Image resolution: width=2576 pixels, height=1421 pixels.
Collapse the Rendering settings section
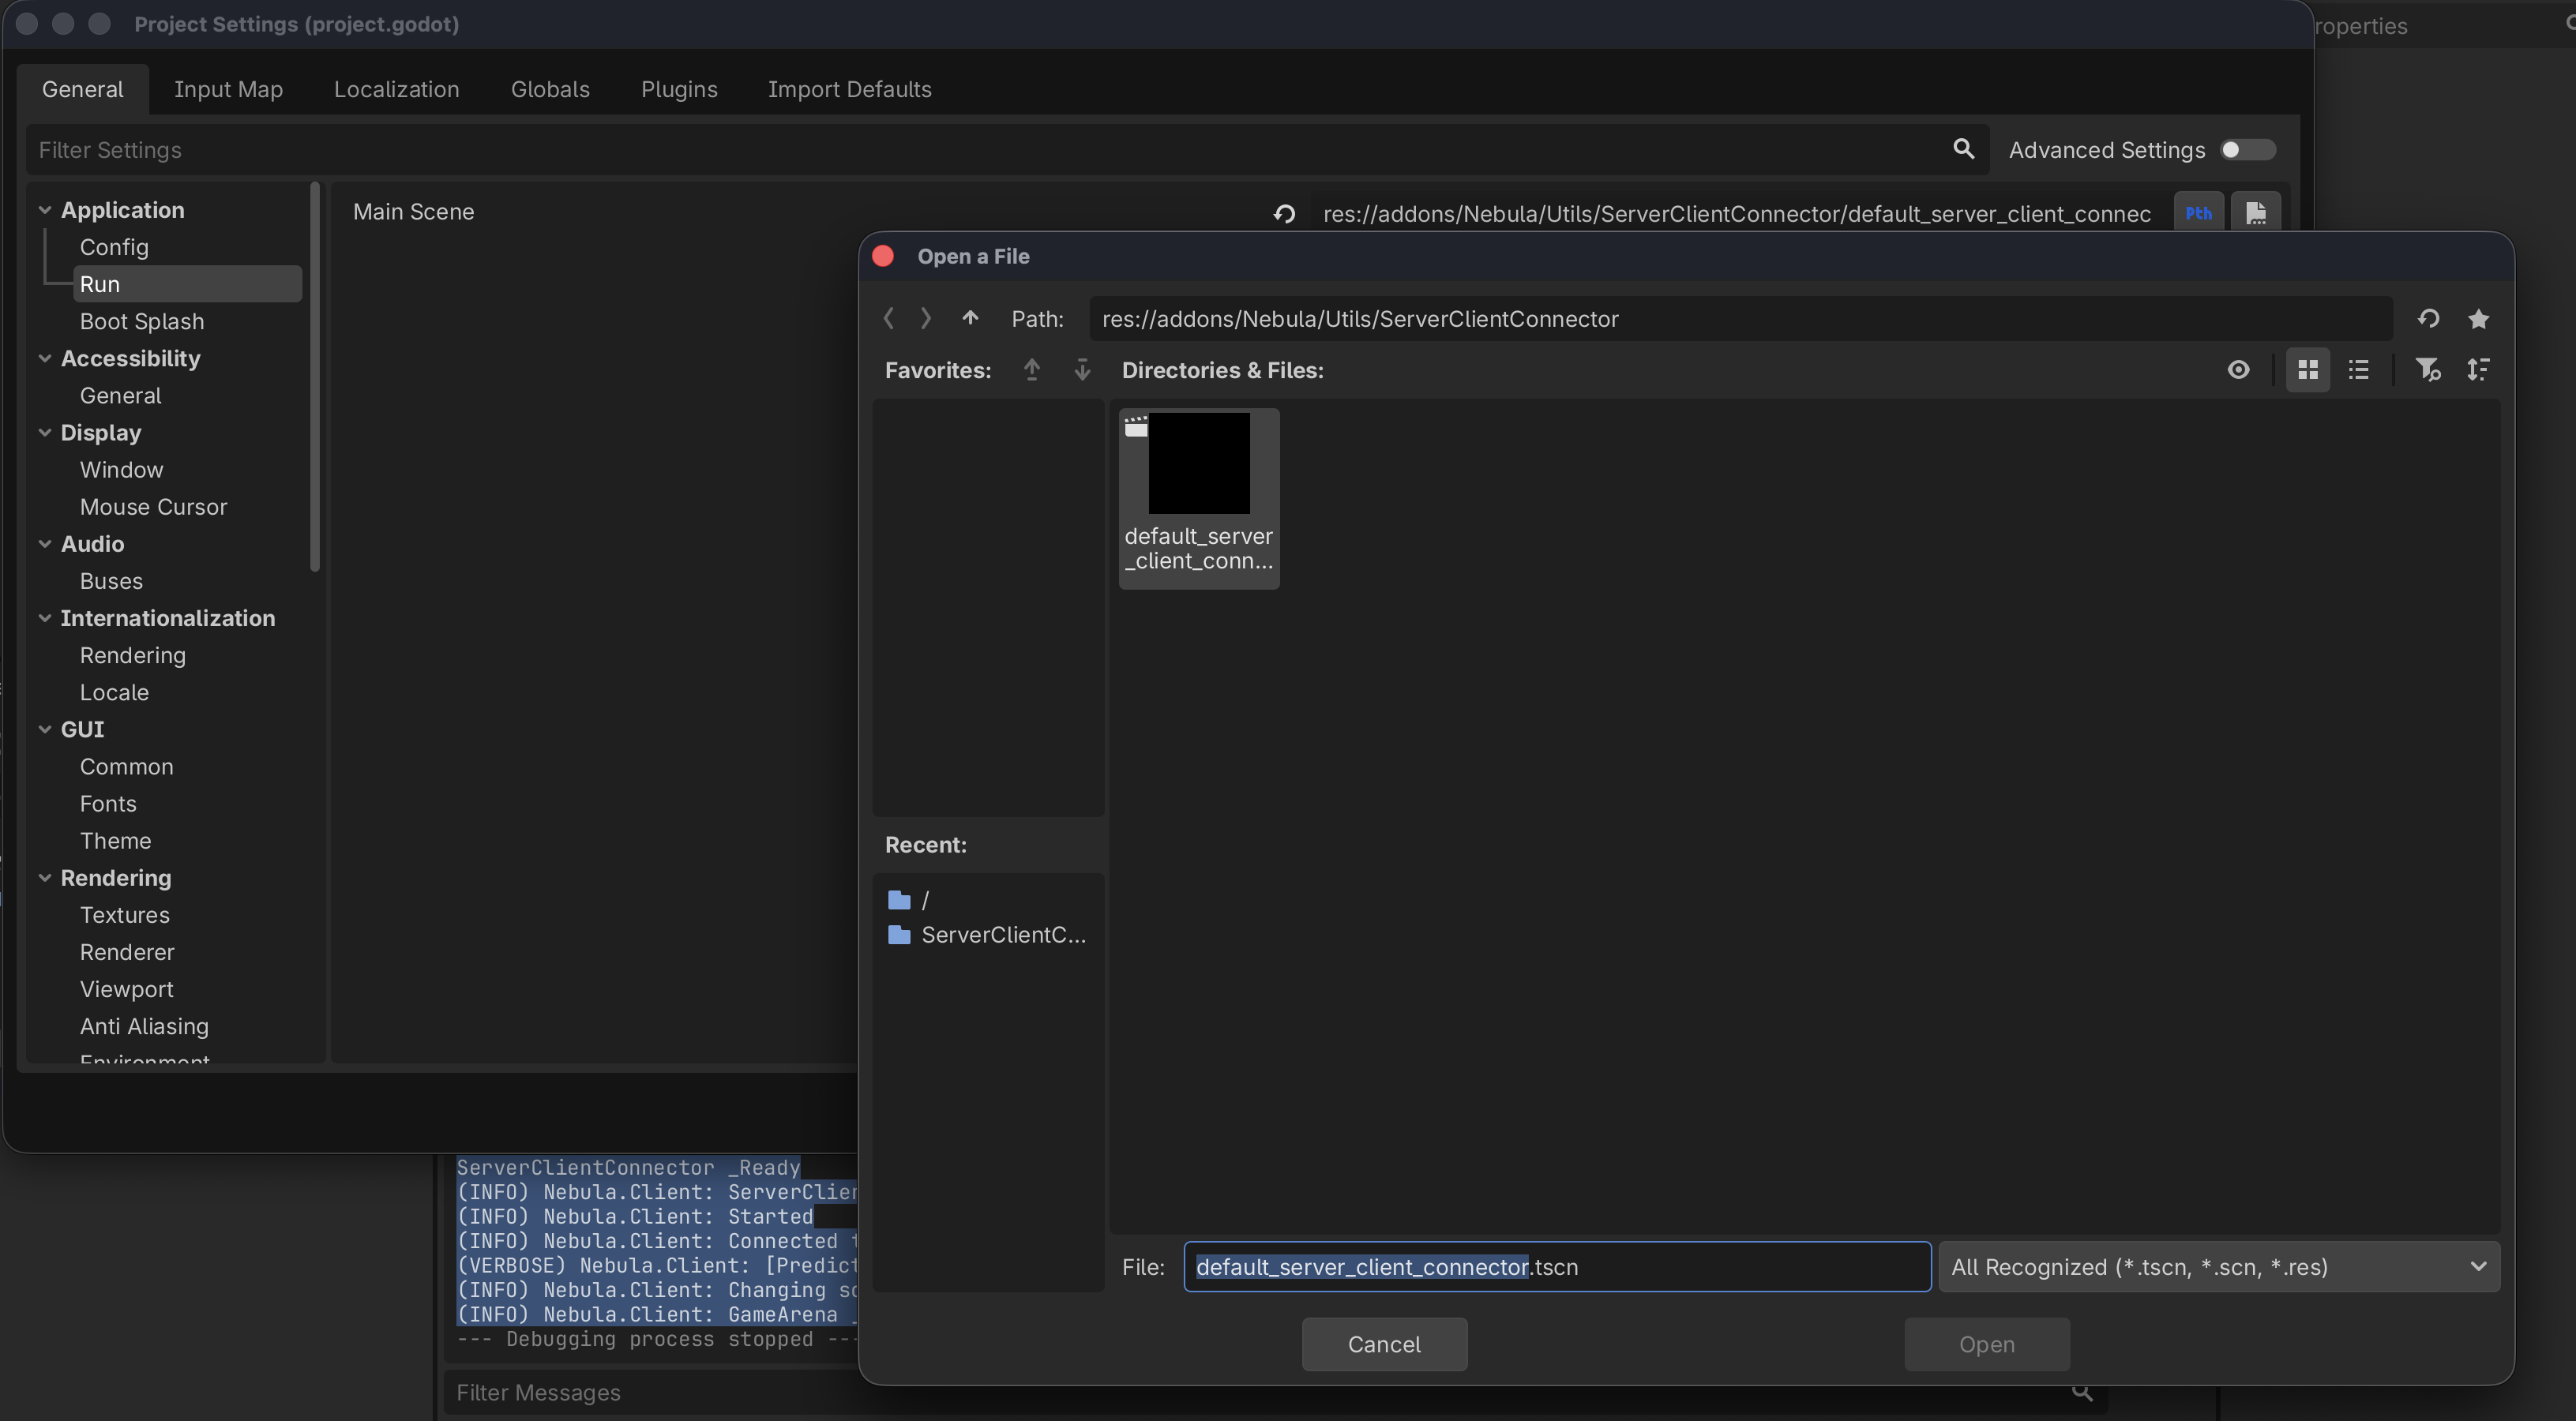[45, 878]
